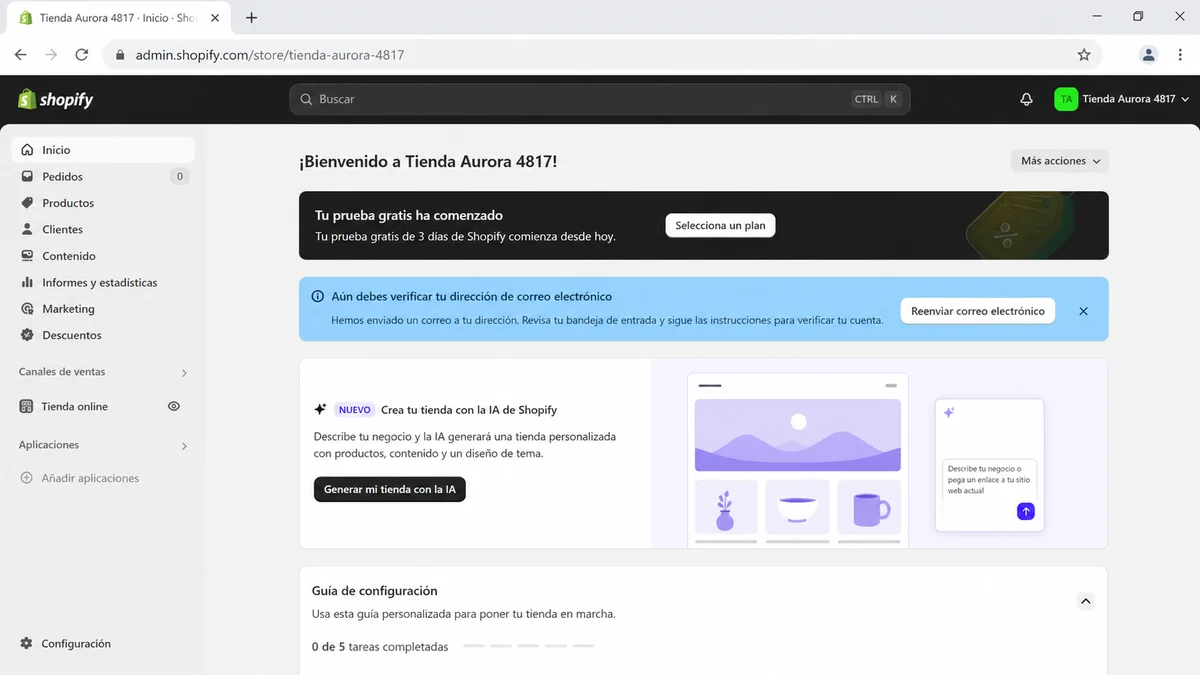Open Chrome three-dot menu
Viewport: 1200px width, 675px height.
click(x=1180, y=55)
